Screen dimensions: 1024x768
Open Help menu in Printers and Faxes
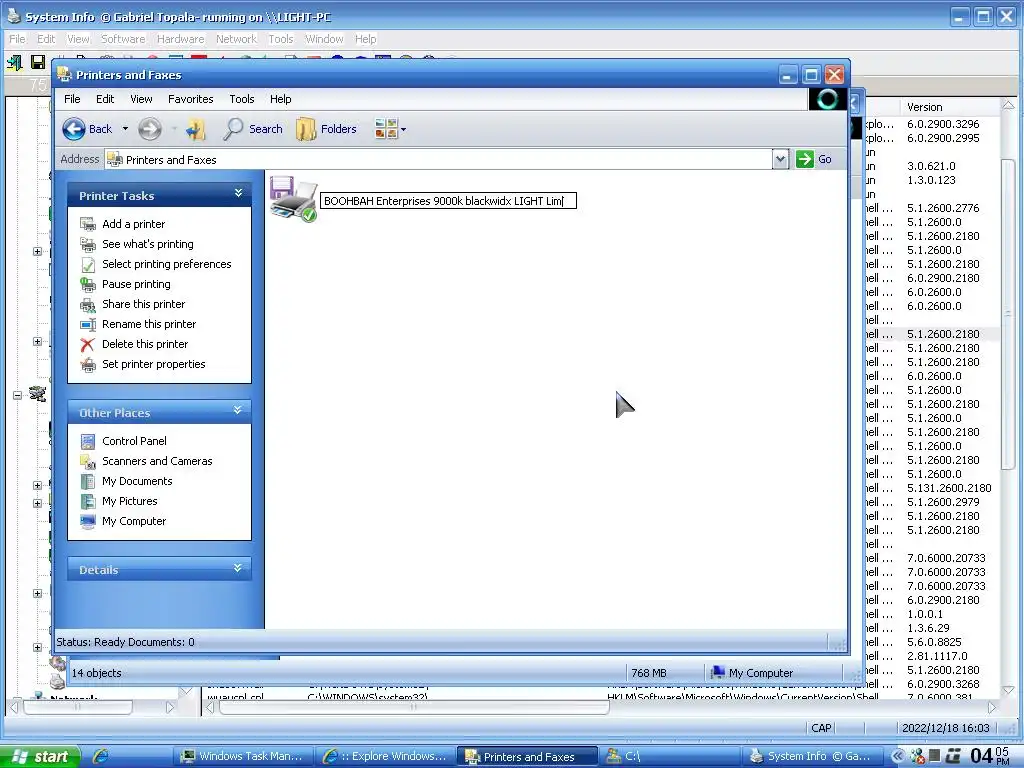click(x=281, y=99)
